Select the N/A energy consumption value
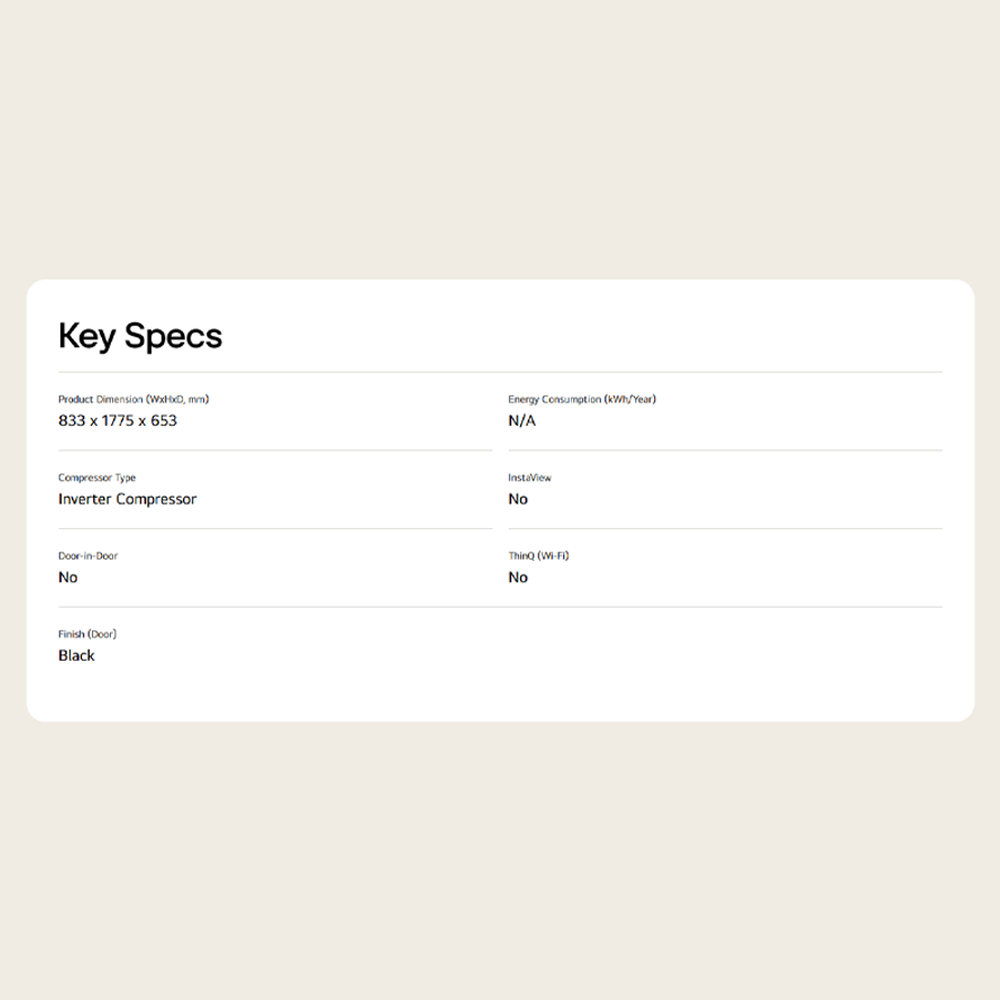Viewport: 1000px width, 1000px height. (522, 421)
